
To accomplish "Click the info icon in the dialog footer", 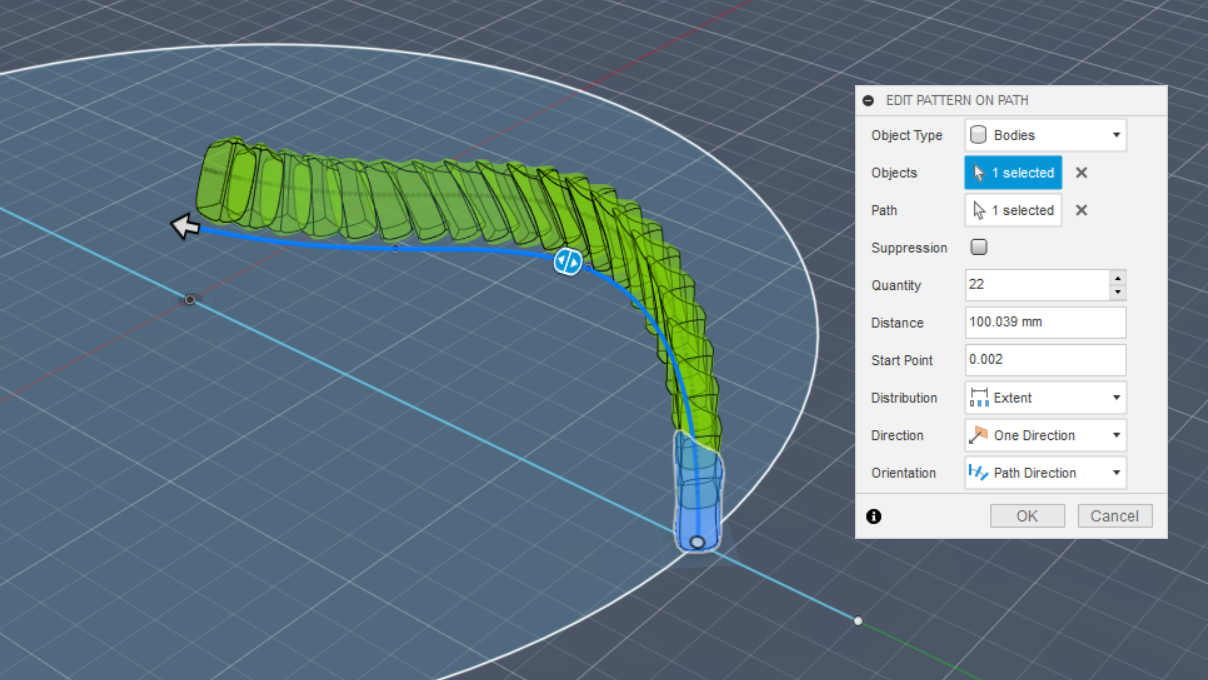I will (x=874, y=516).
